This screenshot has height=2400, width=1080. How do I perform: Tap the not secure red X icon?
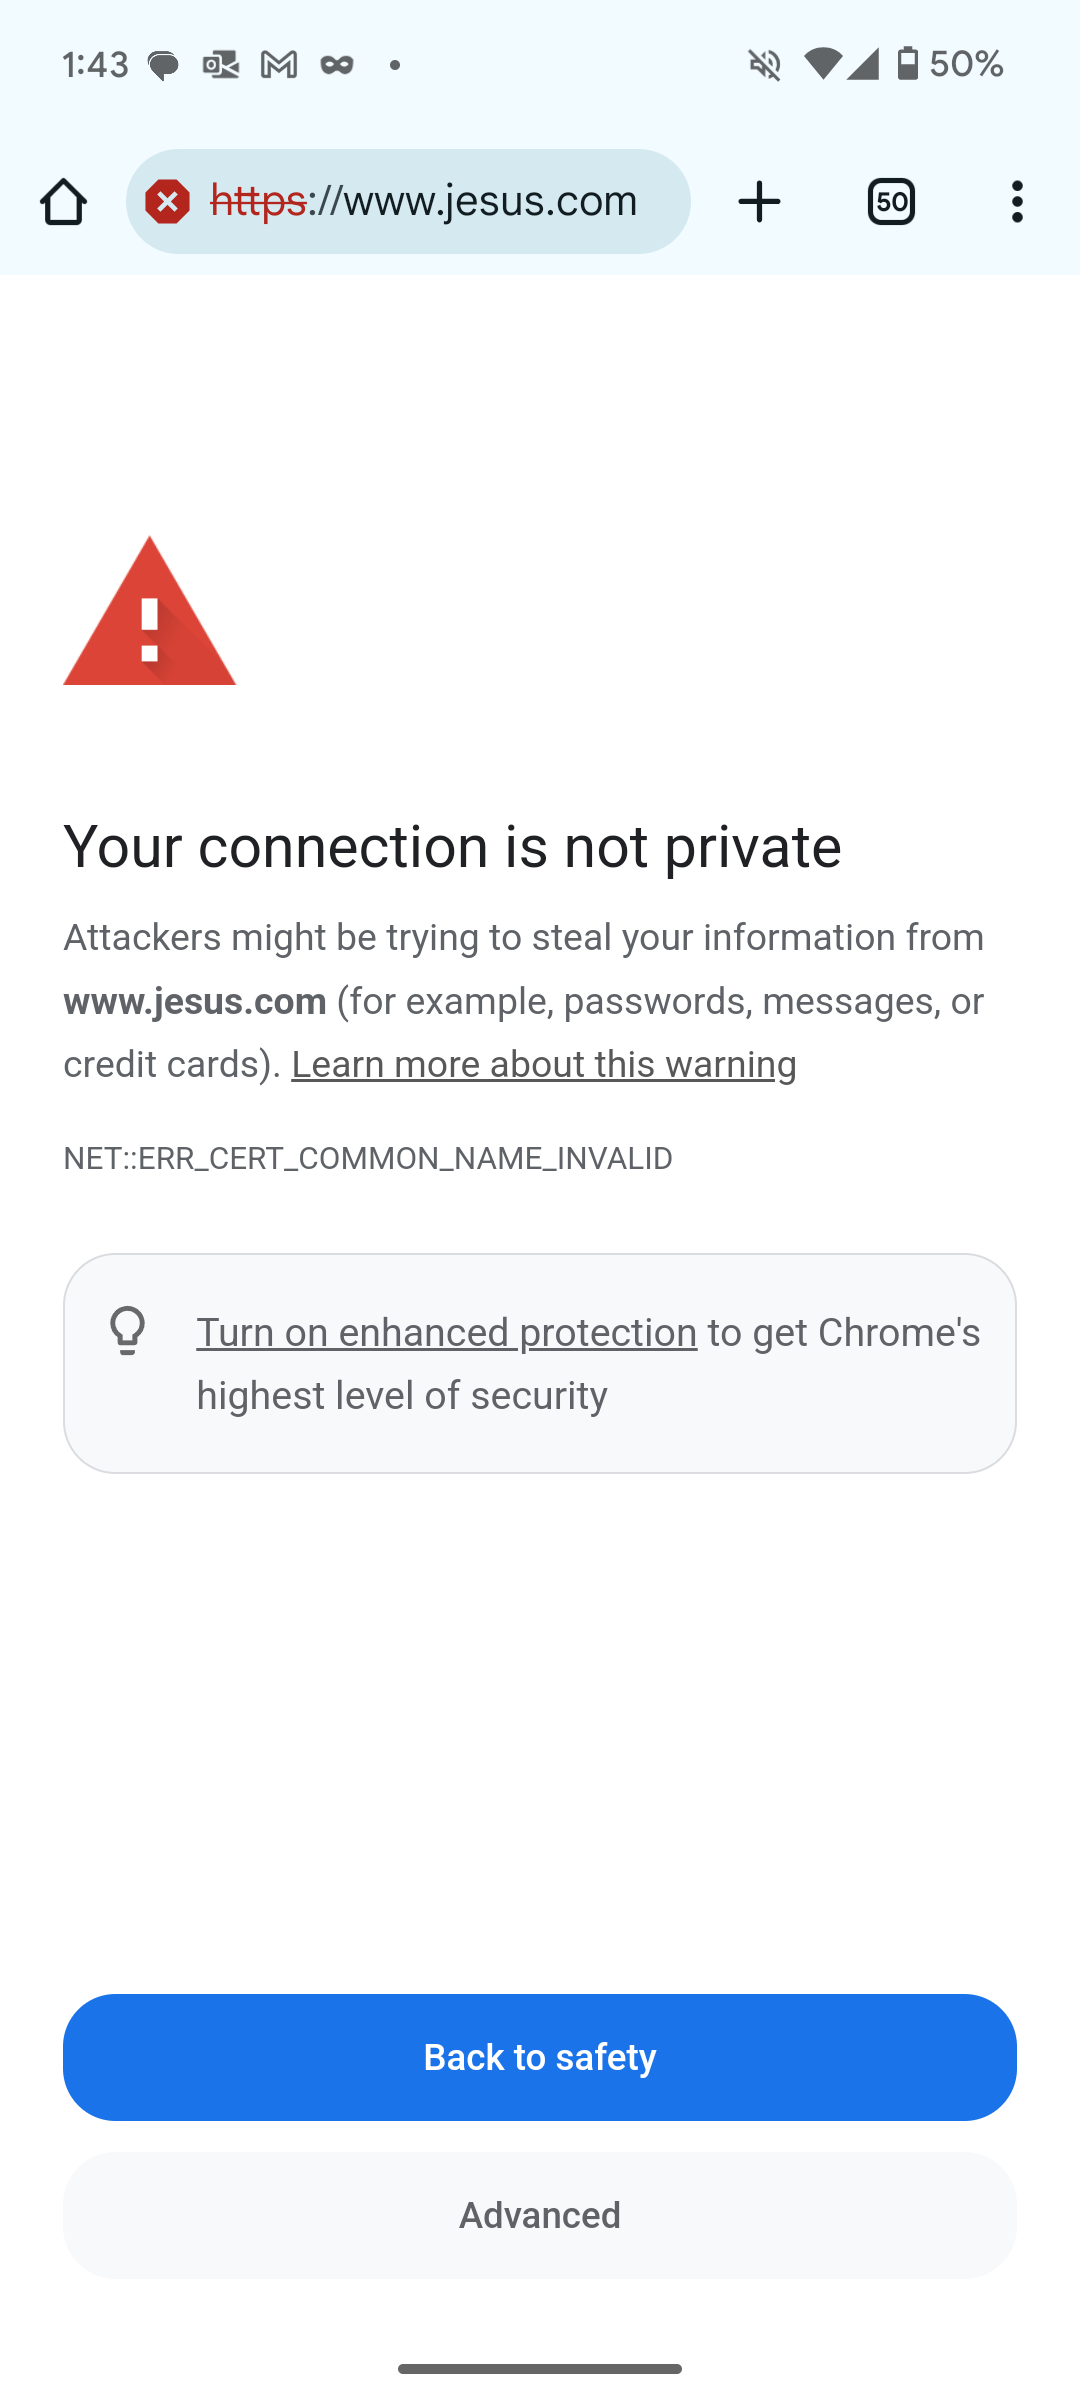168,203
